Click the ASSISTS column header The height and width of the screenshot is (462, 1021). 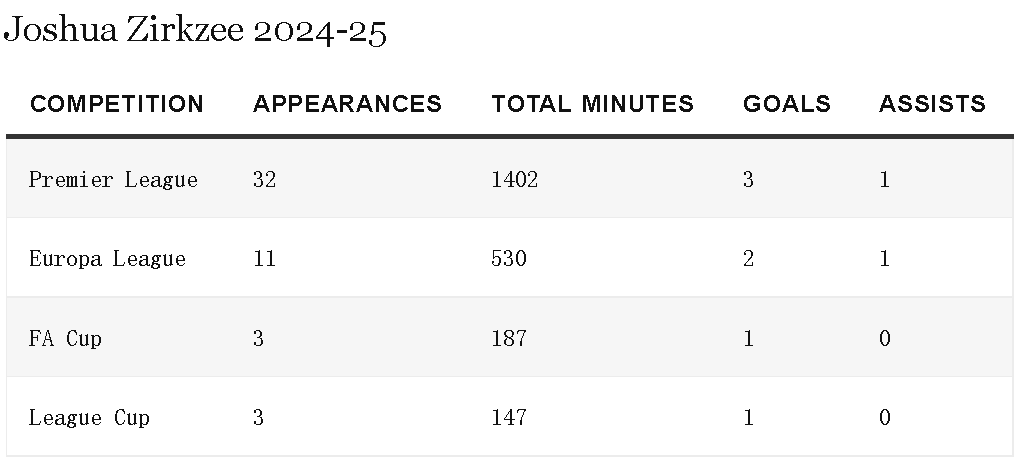click(931, 104)
